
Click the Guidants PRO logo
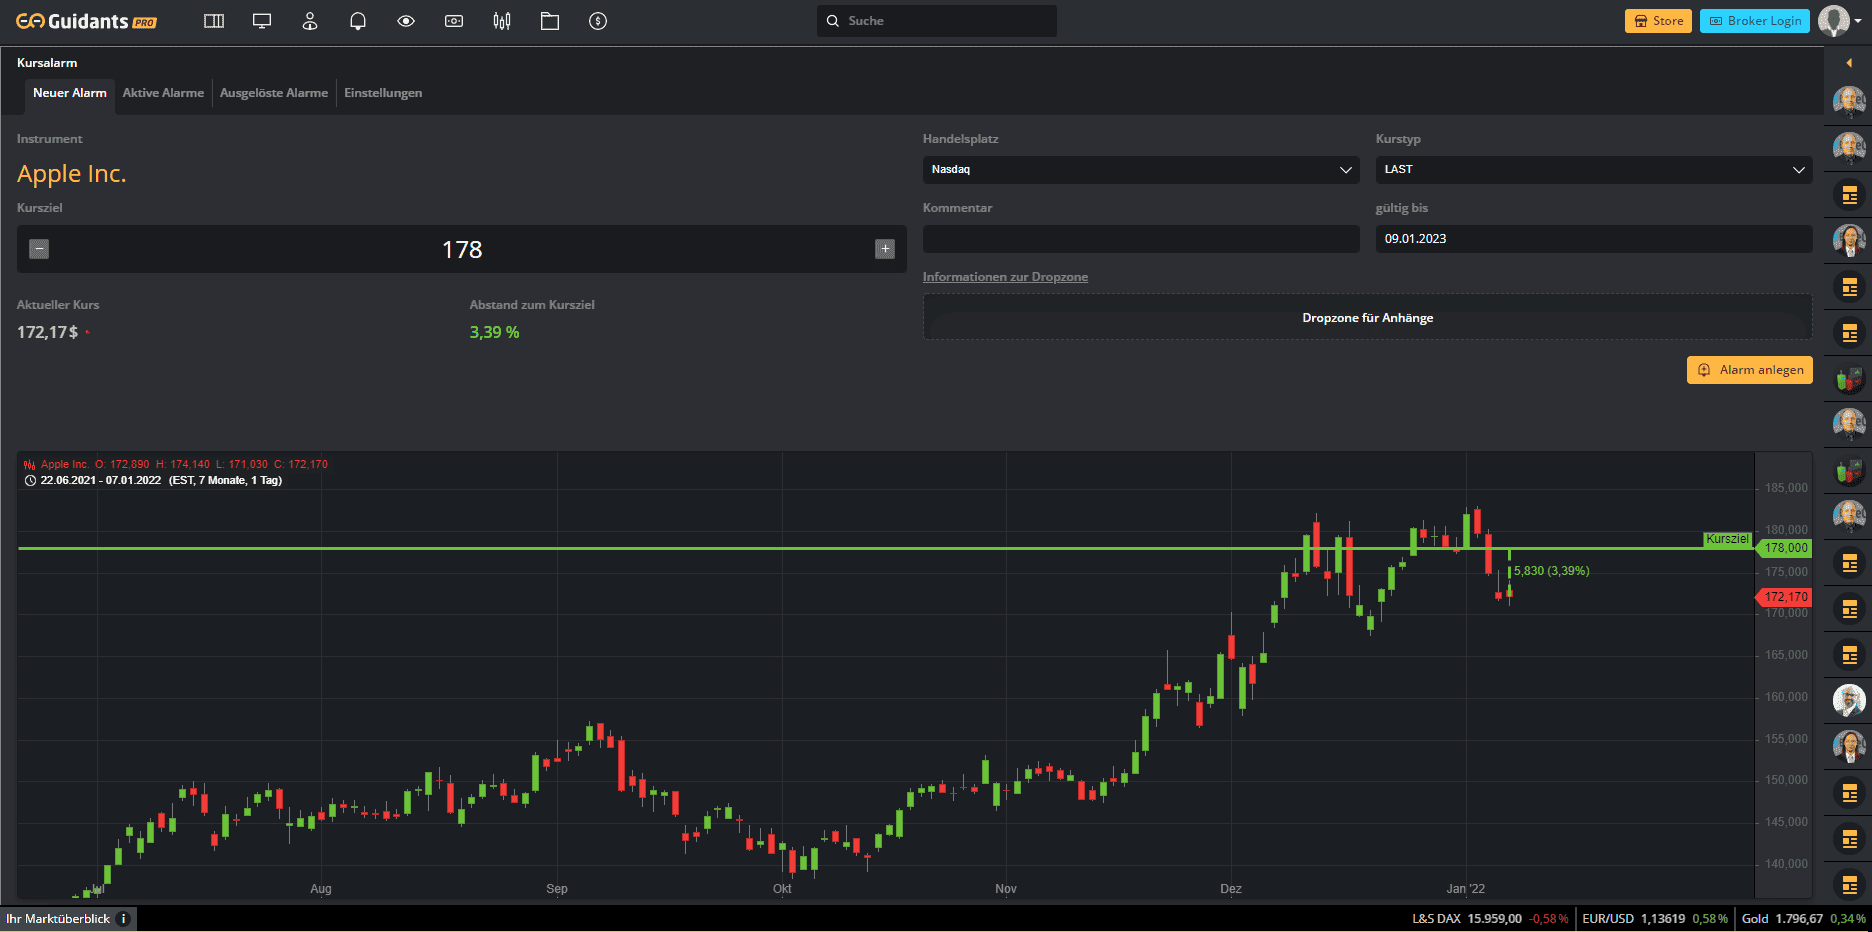87,21
